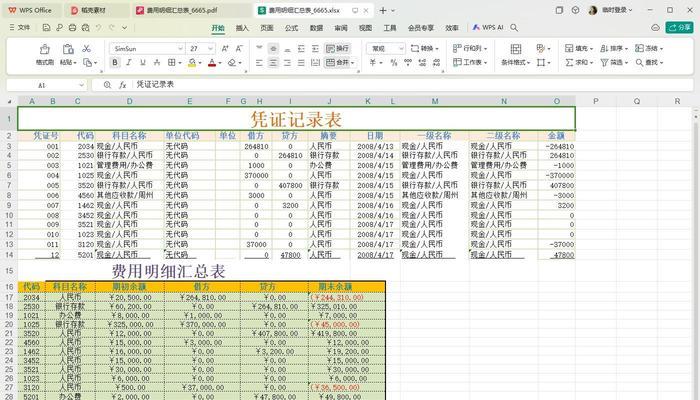Image resolution: width=700 pixels, height=400 pixels.
Task: Select the Format Painter (格式刷) tool
Action: tap(45, 55)
